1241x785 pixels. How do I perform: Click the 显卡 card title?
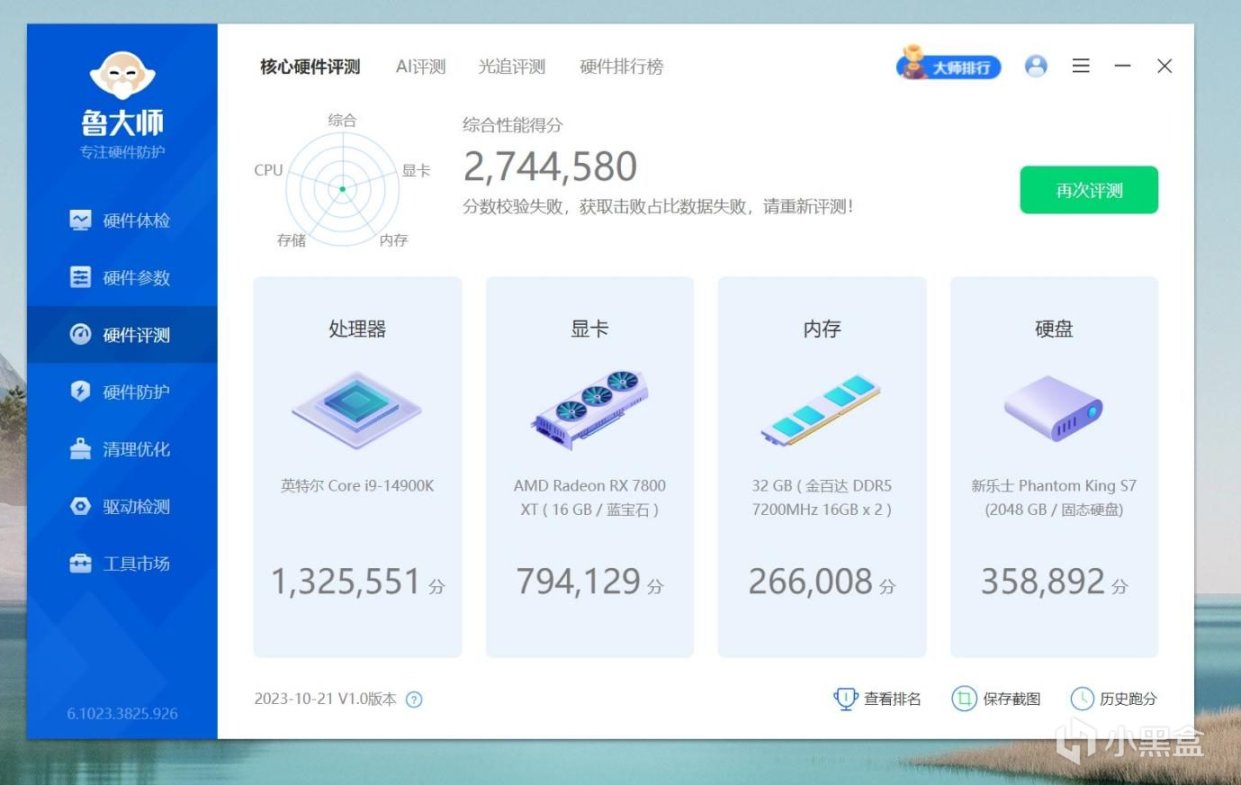coord(589,329)
